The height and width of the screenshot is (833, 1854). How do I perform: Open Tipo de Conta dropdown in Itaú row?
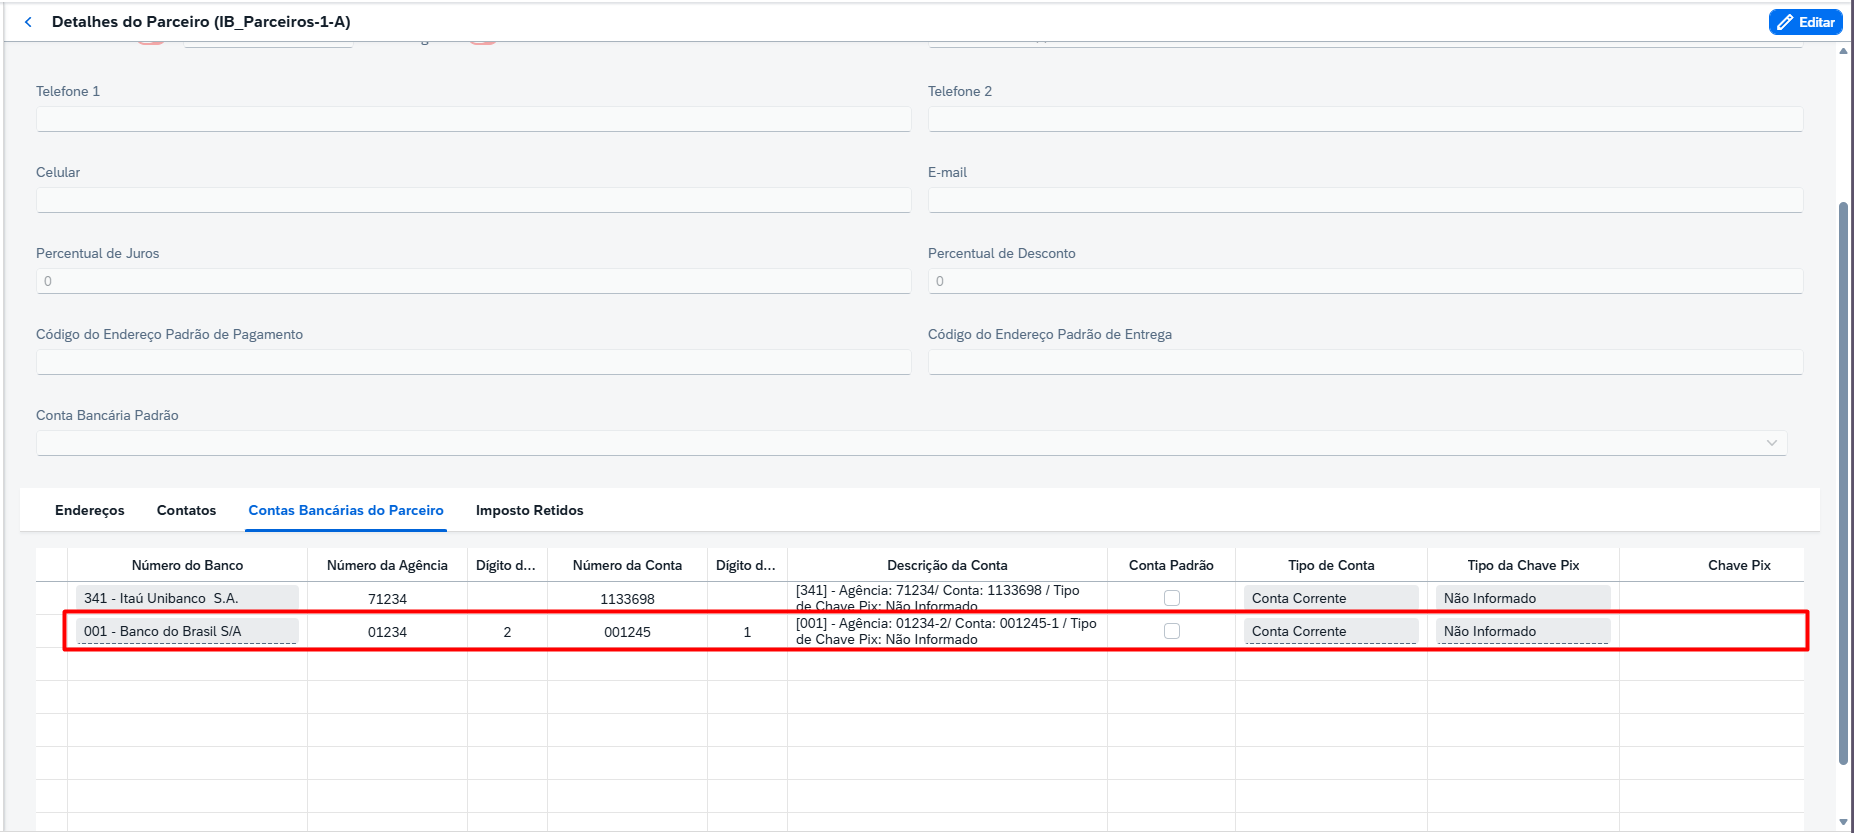coord(1331,598)
